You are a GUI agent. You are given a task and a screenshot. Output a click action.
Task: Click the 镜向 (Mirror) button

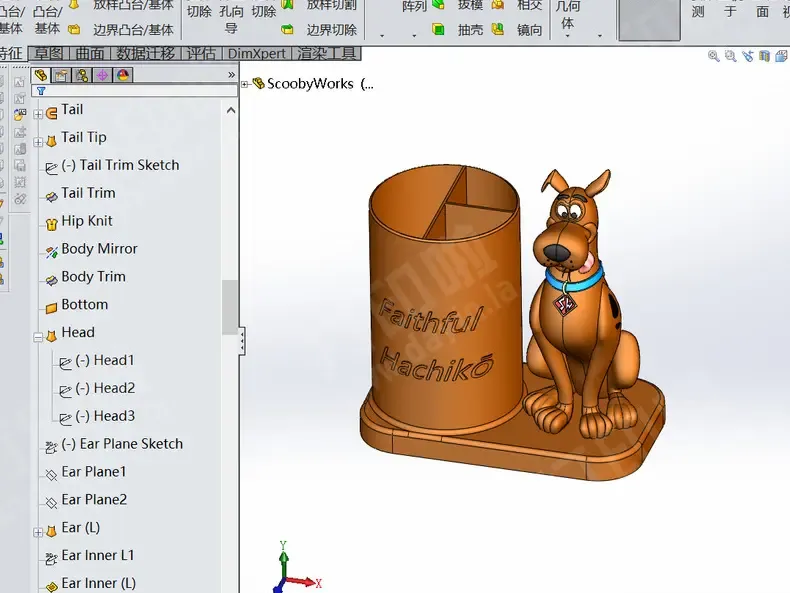[x=530, y=30]
